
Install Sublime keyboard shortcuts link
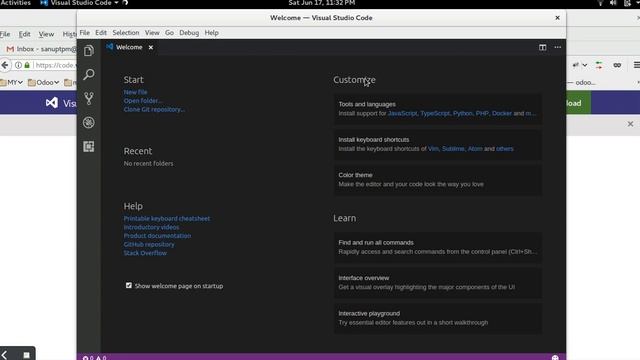pos(453,149)
